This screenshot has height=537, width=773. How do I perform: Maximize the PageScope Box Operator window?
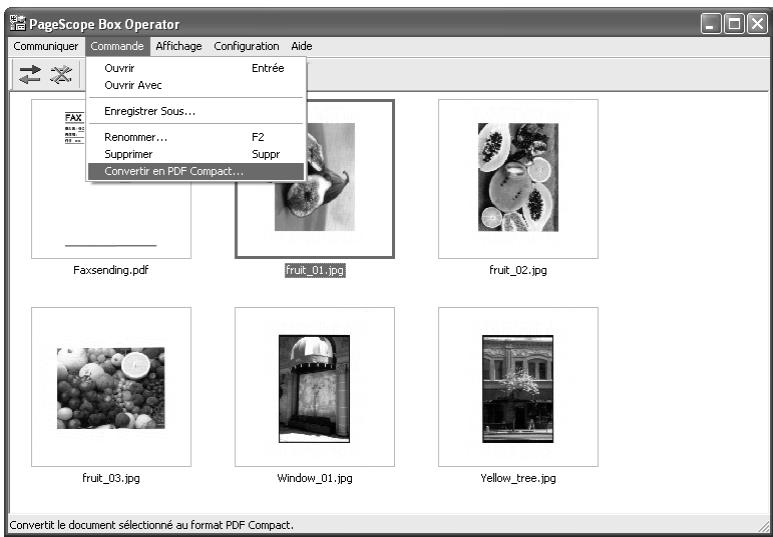[x=735, y=24]
